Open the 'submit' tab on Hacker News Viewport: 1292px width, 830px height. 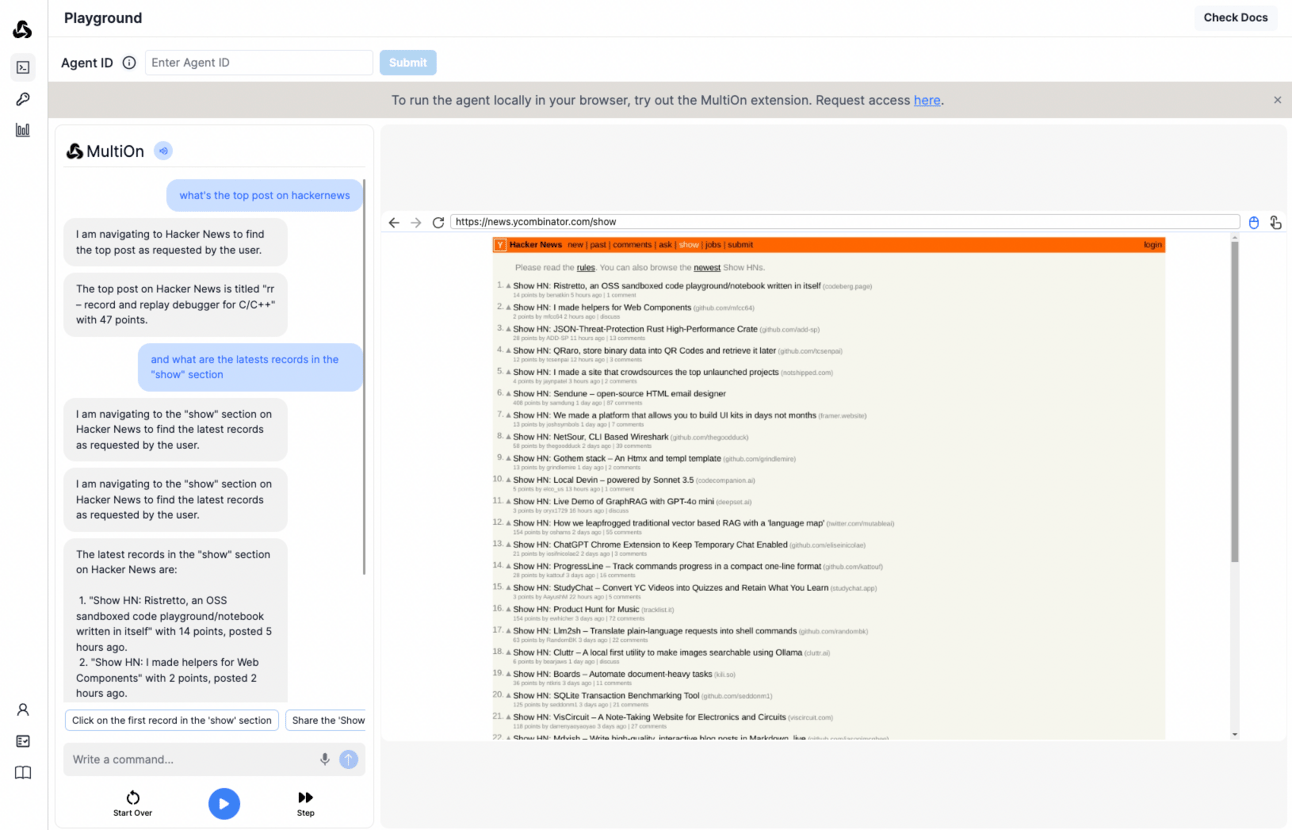pos(740,245)
